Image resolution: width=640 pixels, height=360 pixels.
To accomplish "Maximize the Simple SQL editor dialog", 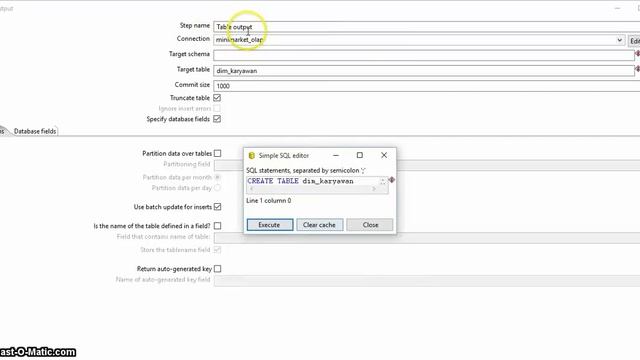I will point(360,155).
